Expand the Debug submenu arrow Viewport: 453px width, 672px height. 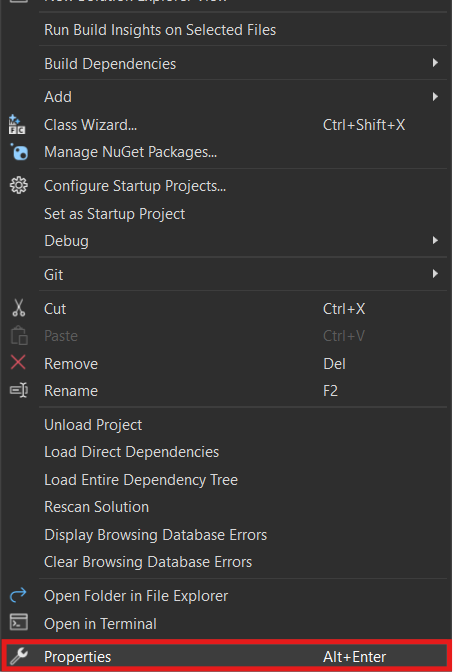(x=435, y=240)
